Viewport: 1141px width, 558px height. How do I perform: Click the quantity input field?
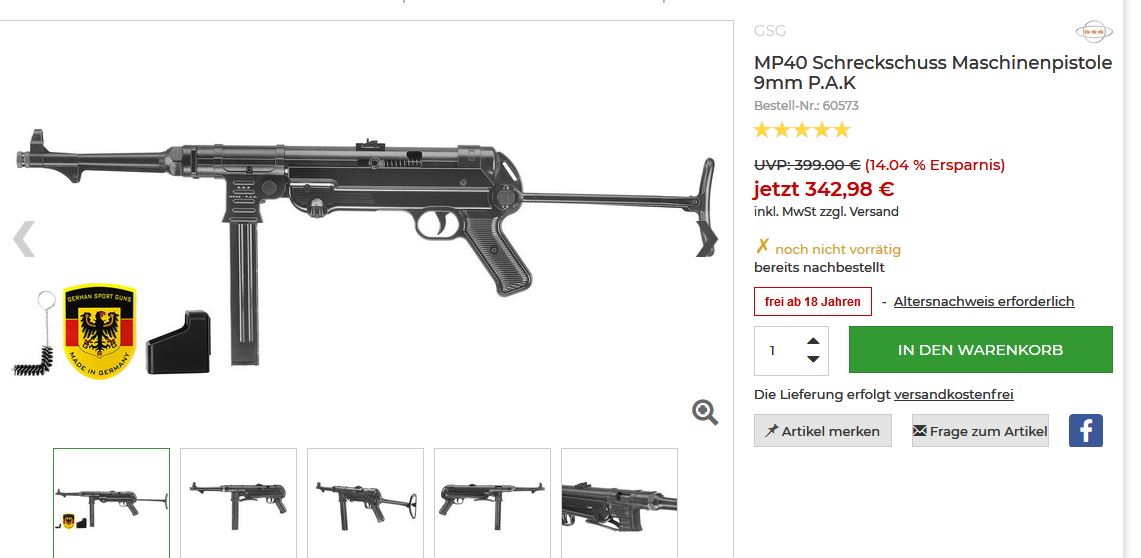coord(775,350)
